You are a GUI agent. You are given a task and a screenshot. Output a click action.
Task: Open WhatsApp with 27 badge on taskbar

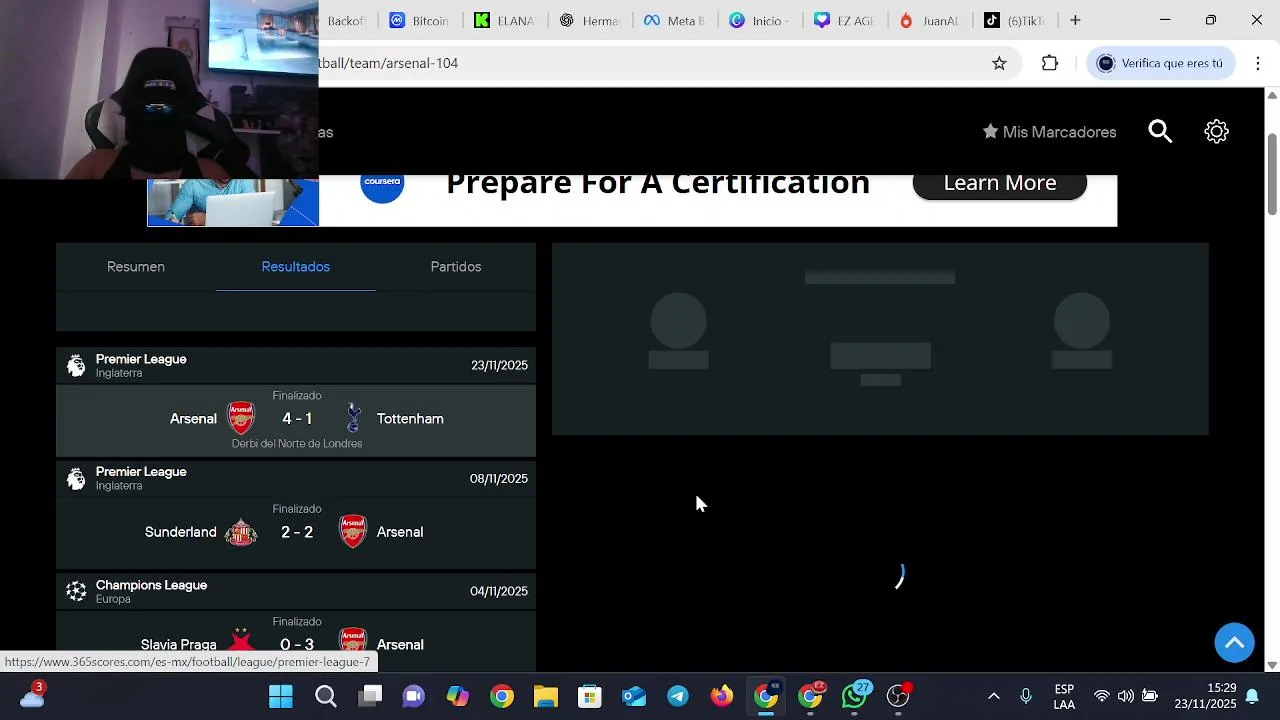pyautogui.click(x=855, y=695)
